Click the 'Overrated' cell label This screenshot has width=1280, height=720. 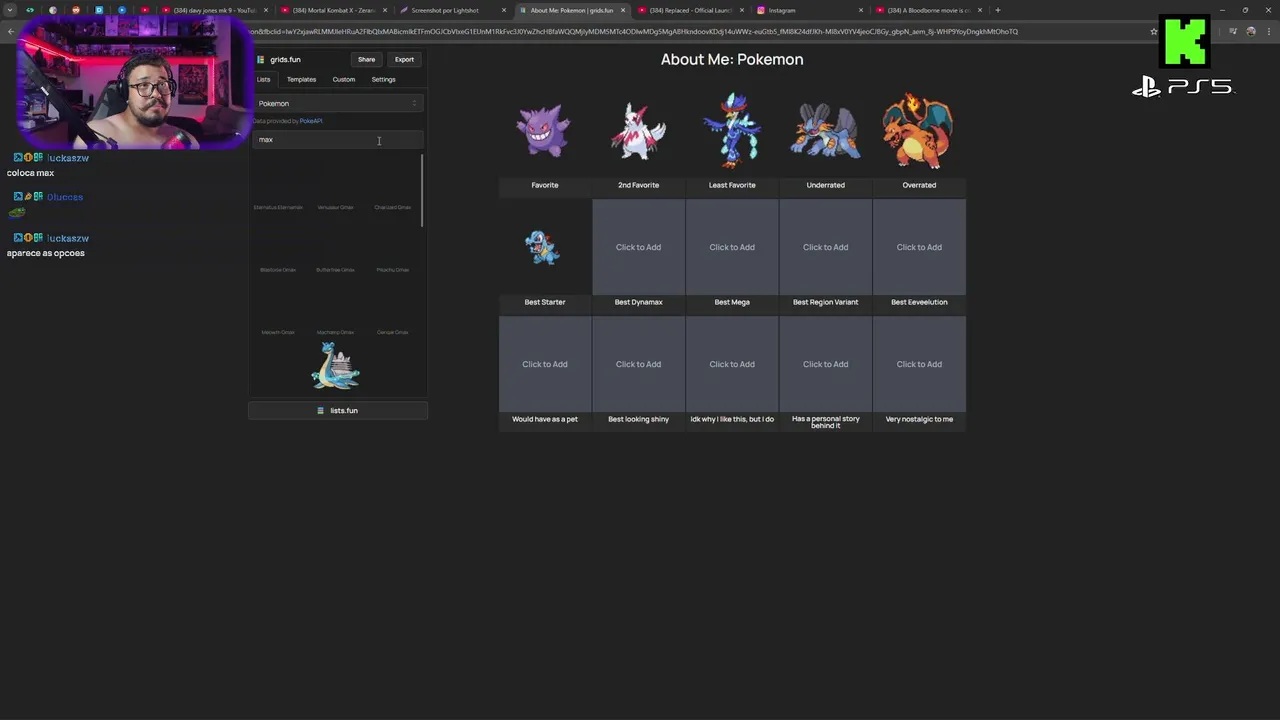point(919,185)
